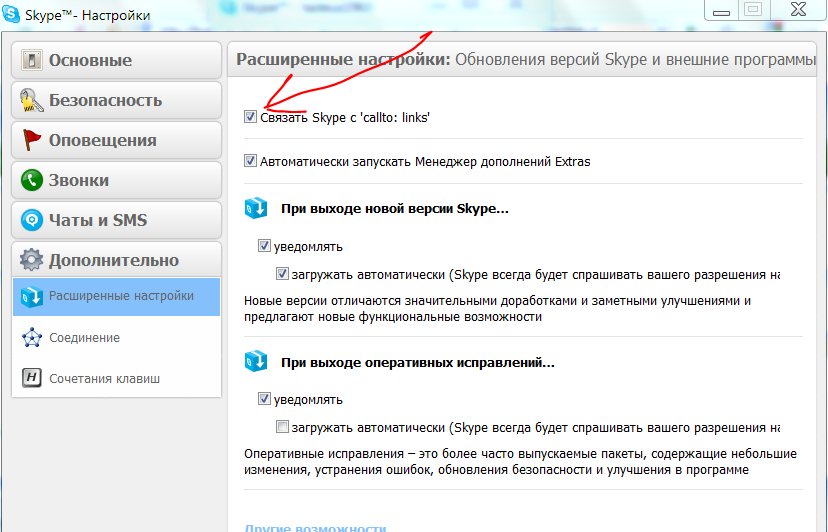
Task: Click the 'Расширенные настройки:' panel title
Action: 343,59
